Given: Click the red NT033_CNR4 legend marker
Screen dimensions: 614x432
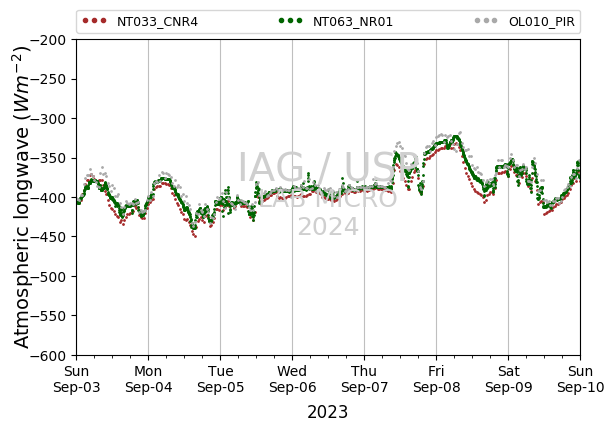Looking at the screenshot, I should tap(94, 21).
